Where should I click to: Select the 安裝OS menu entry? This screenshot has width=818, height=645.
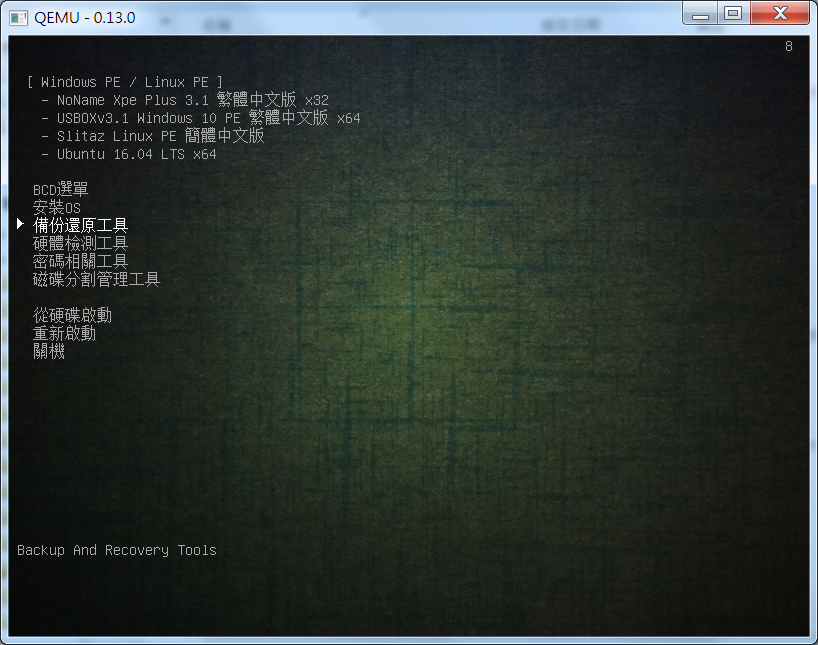[56, 207]
